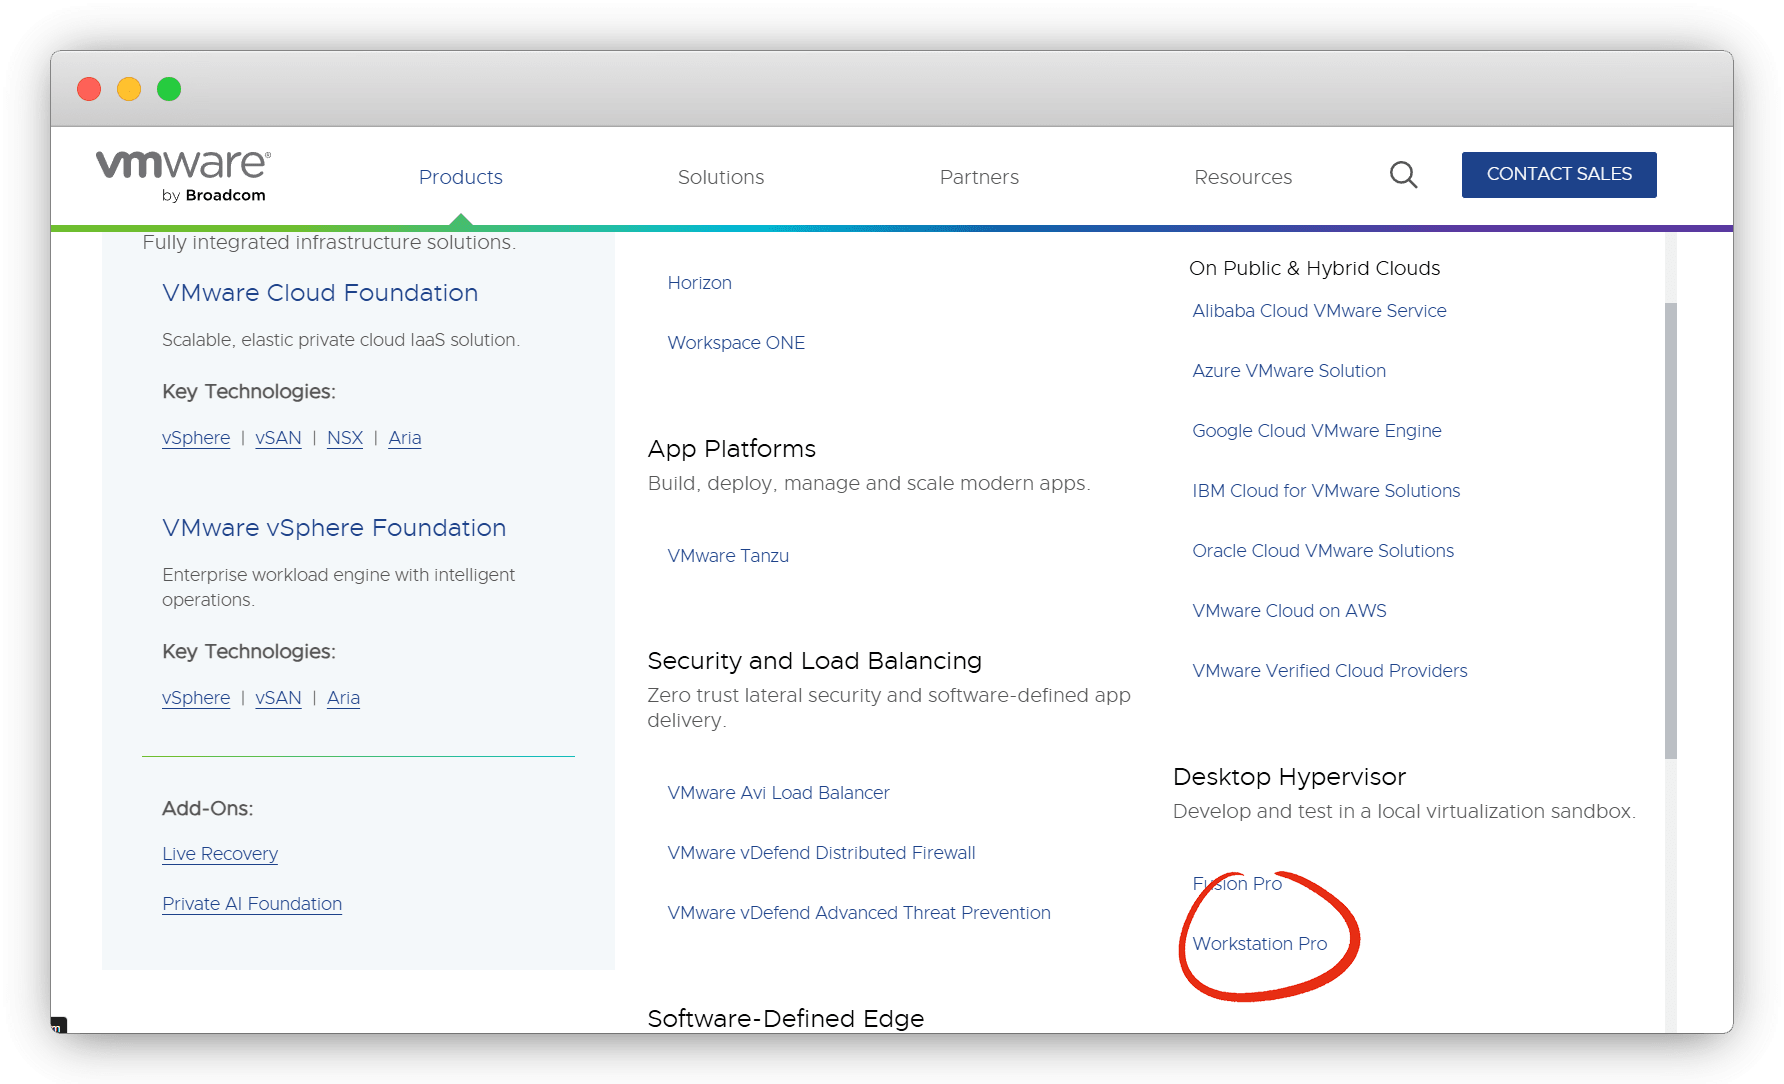The height and width of the screenshot is (1084, 1784).
Task: Open the Solutions menu
Action: click(x=720, y=177)
